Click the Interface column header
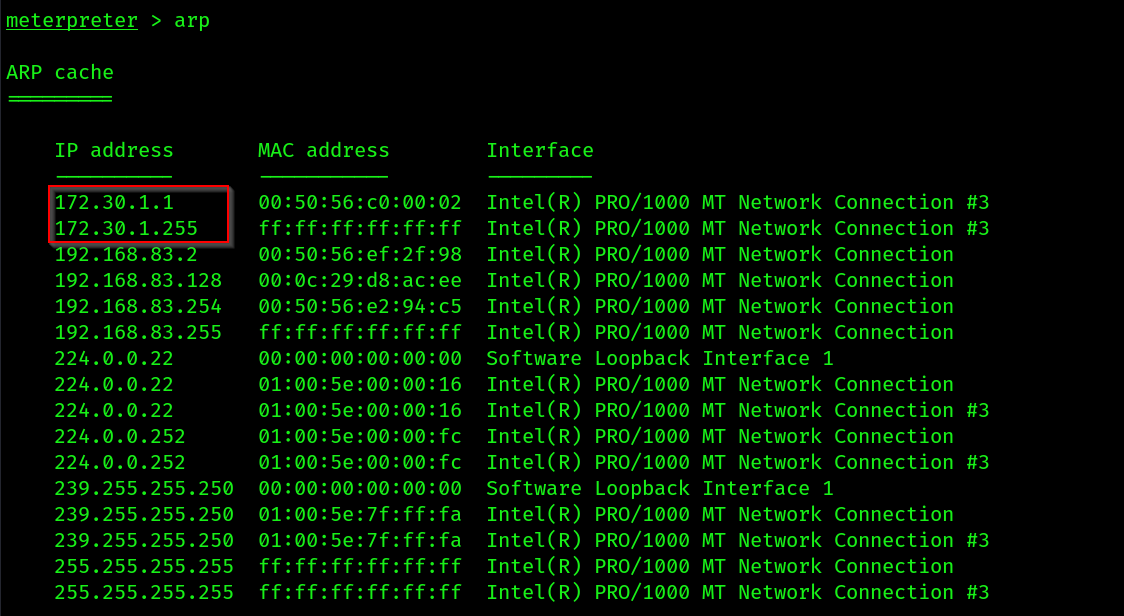This screenshot has width=1124, height=616. pos(540,150)
